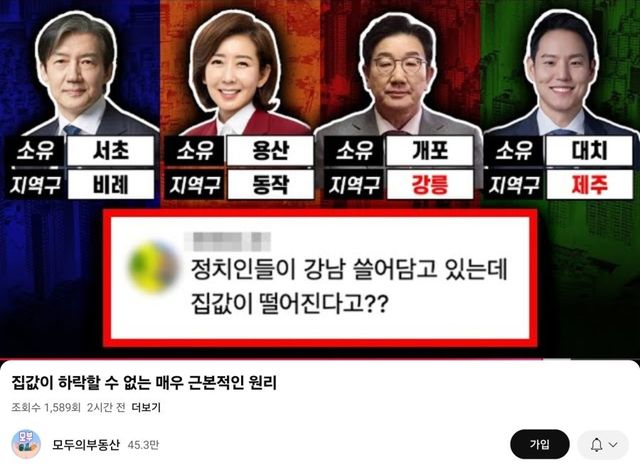This screenshot has width=640, height=470.
Task: Click the 가입 join button
Action: pos(540,444)
